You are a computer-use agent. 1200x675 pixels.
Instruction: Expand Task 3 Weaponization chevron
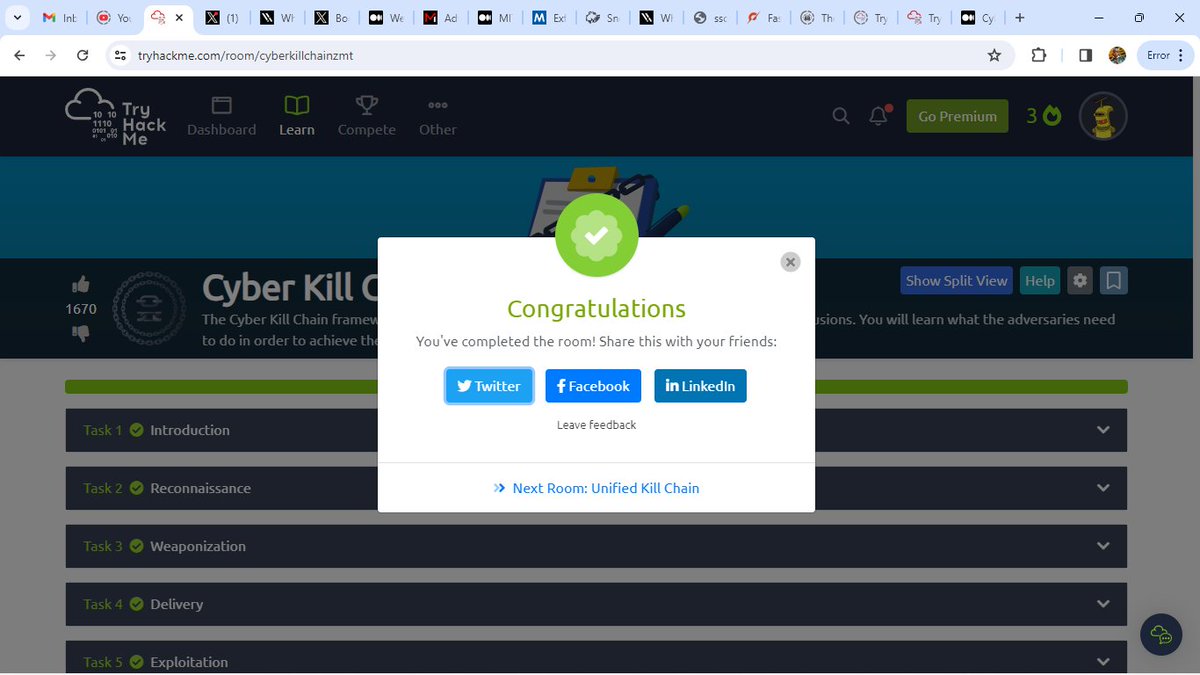[1103, 546]
